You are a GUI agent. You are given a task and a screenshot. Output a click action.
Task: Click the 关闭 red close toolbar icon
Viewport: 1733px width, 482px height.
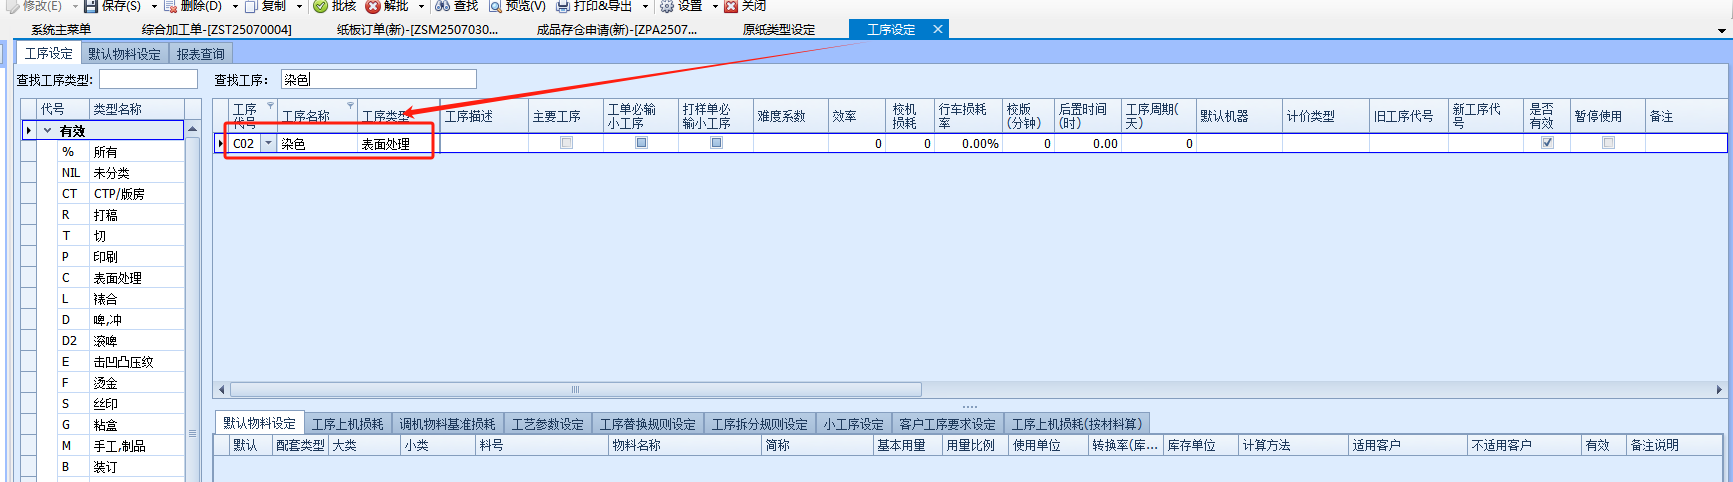[x=731, y=6]
